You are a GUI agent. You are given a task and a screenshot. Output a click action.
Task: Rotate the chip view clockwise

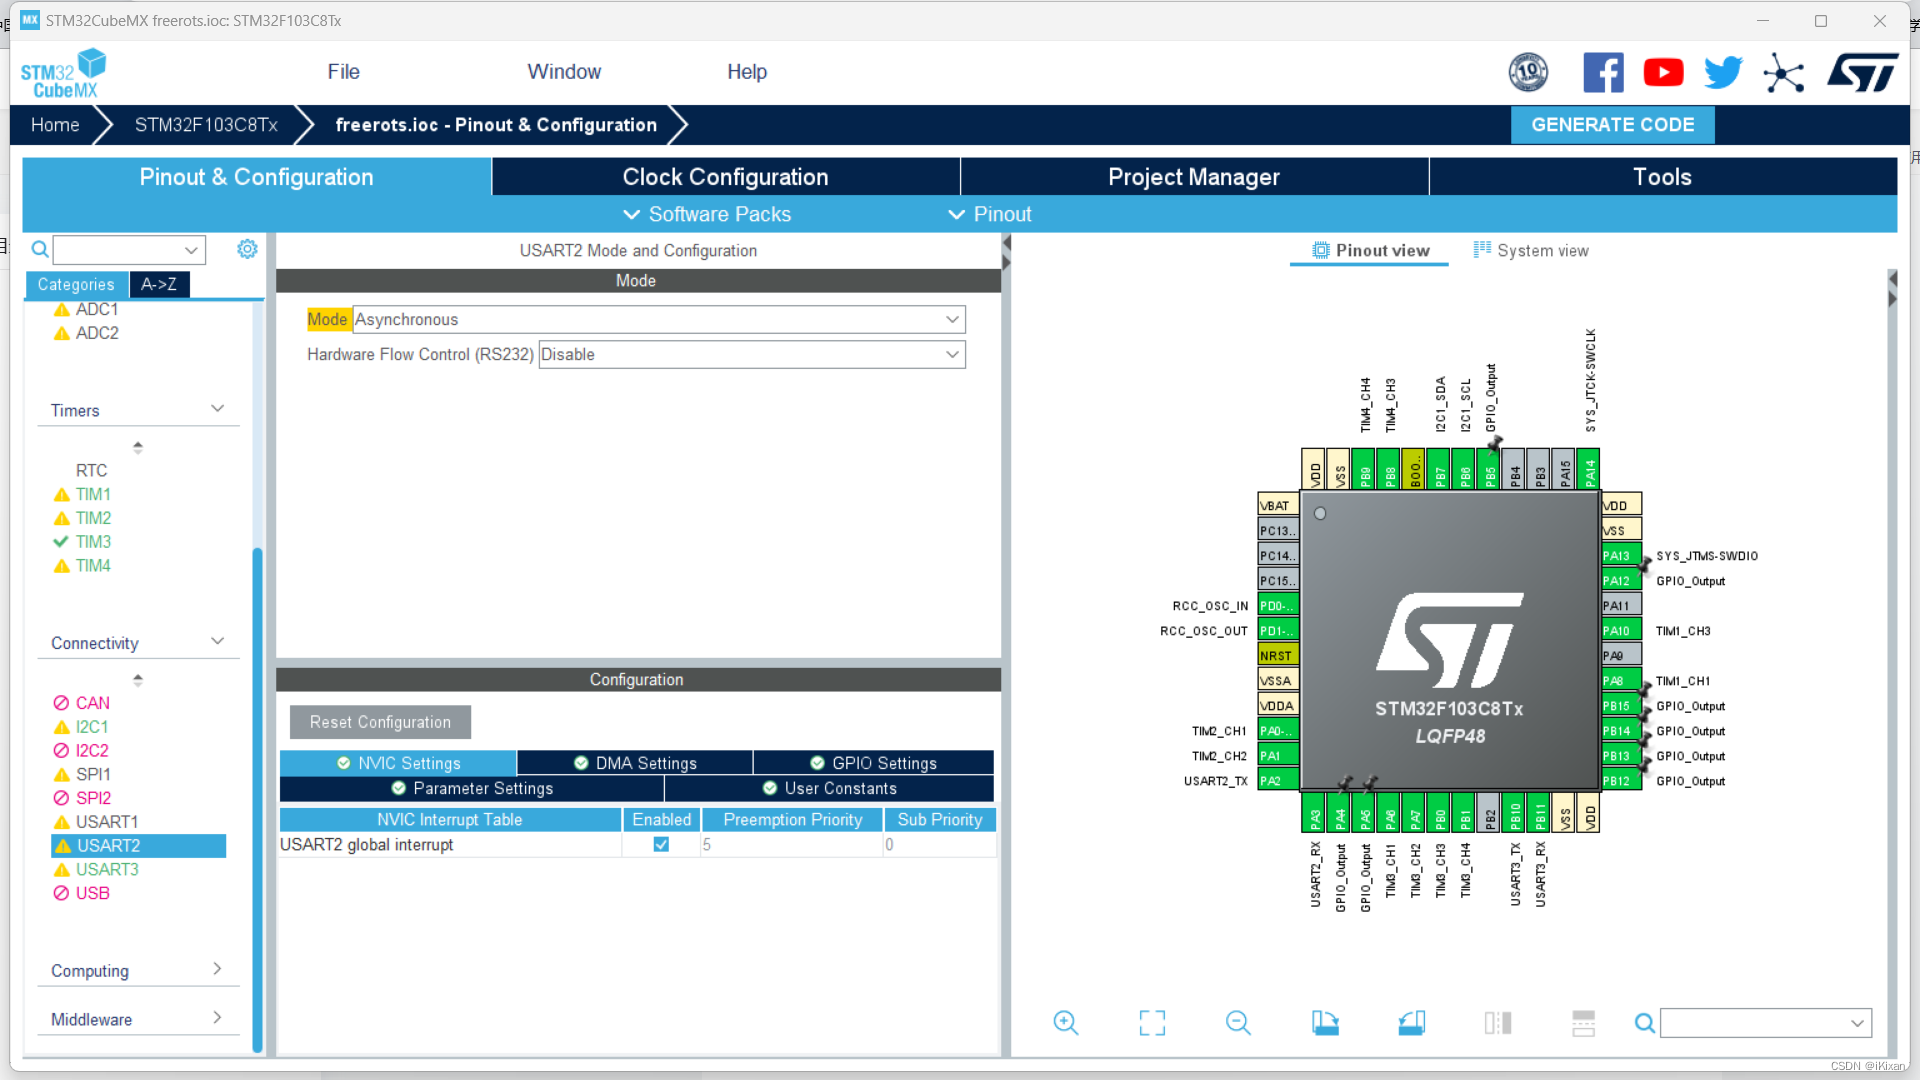pyautogui.click(x=1326, y=1022)
